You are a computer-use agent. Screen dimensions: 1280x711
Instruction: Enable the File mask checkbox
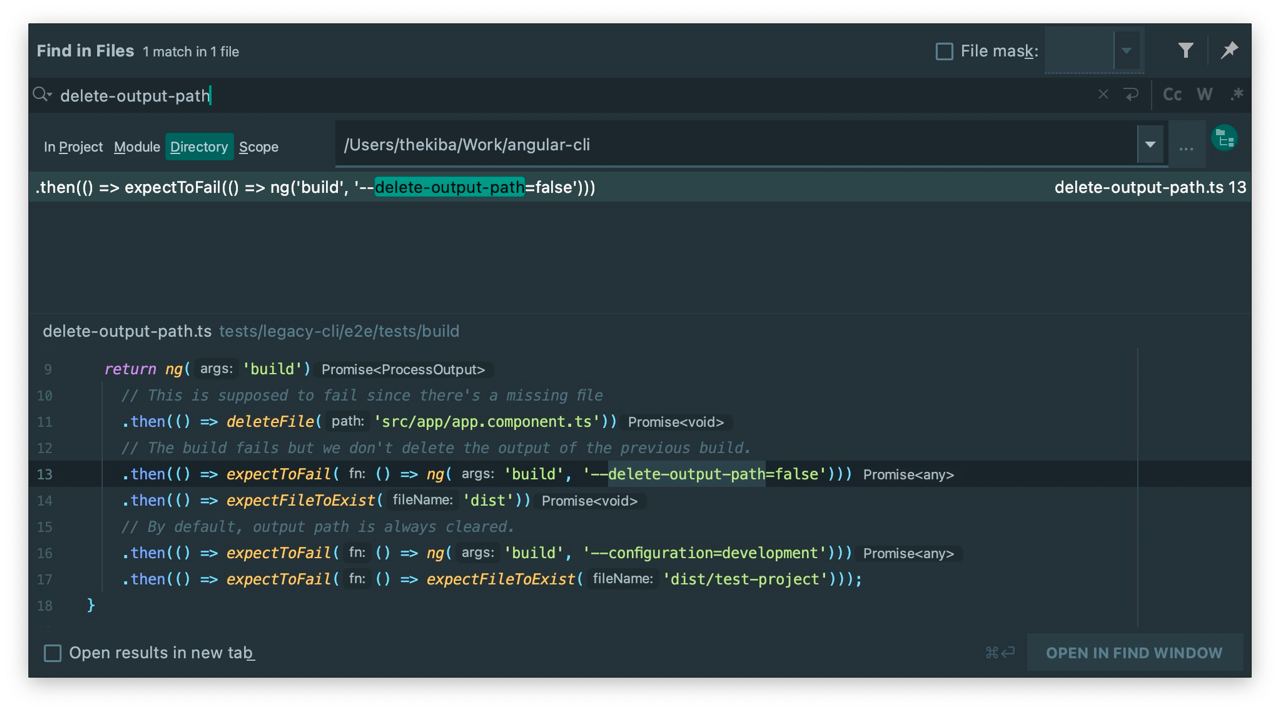tap(944, 51)
